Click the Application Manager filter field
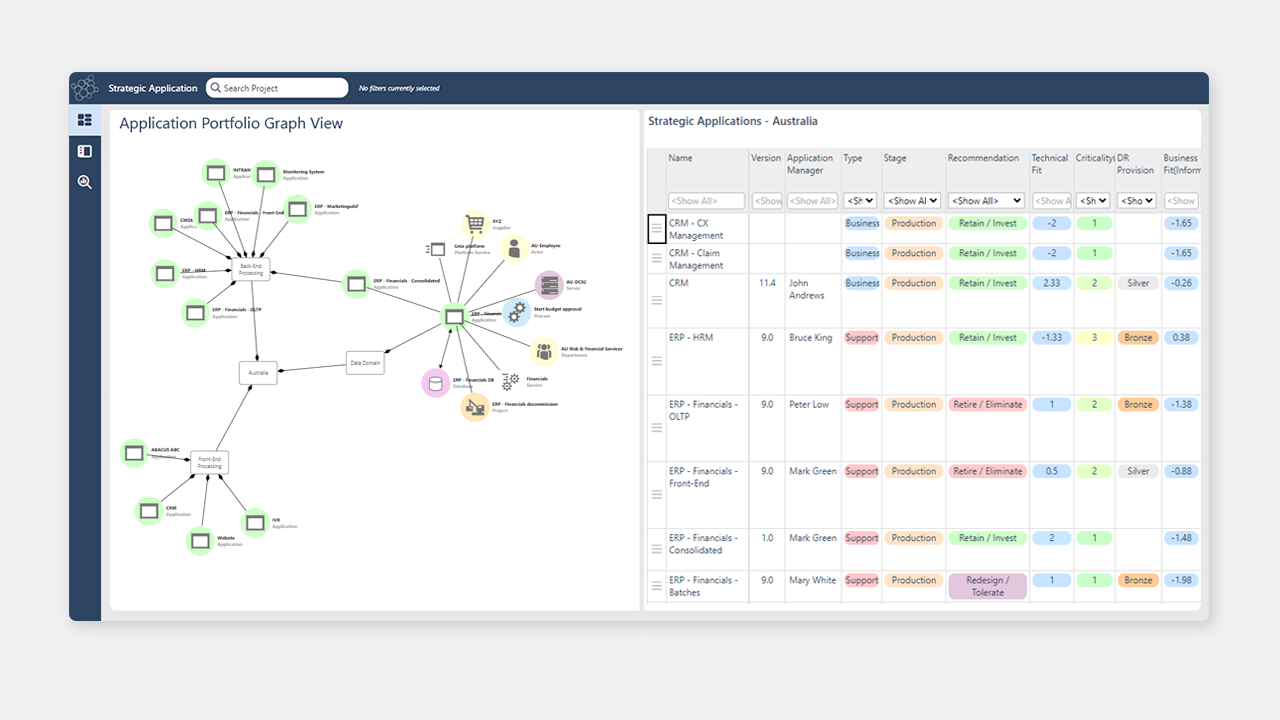 [x=812, y=201]
